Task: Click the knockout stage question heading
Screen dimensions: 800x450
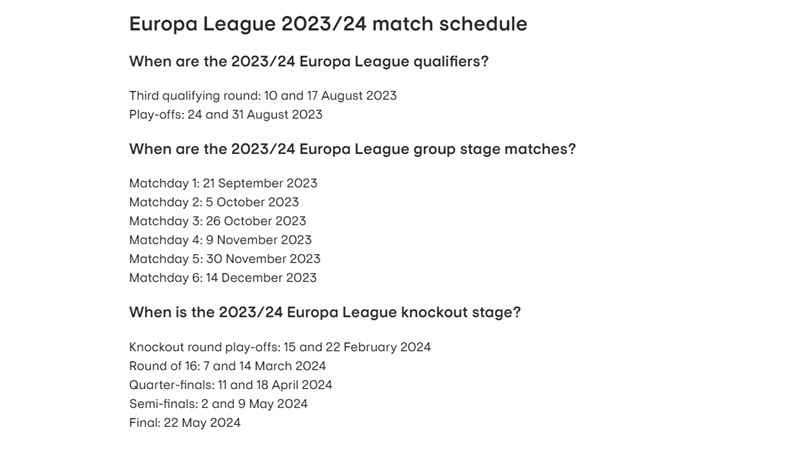Action: point(324,312)
